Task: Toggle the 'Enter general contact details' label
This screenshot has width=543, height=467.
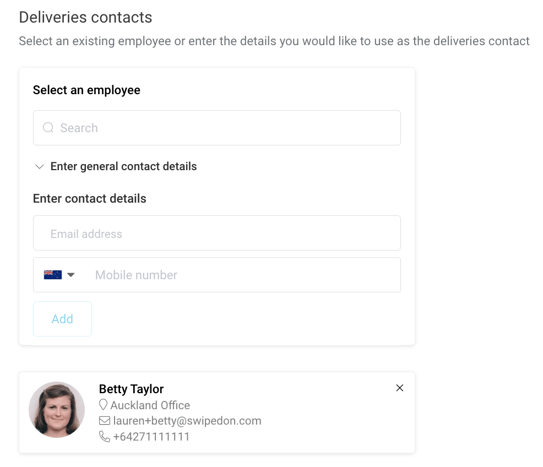Action: (x=123, y=166)
